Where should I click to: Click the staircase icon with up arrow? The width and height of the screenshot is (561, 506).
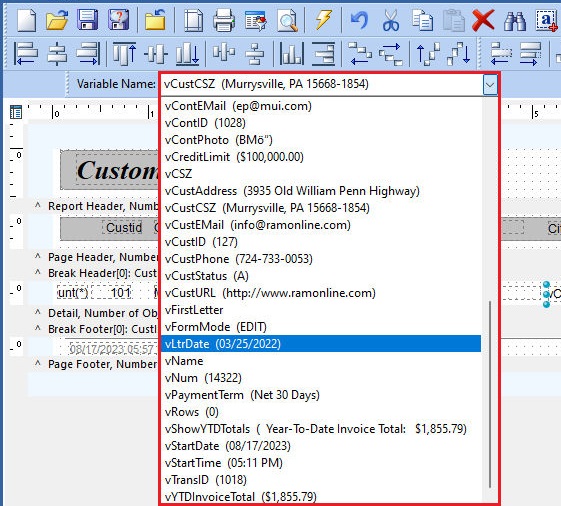click(428, 54)
